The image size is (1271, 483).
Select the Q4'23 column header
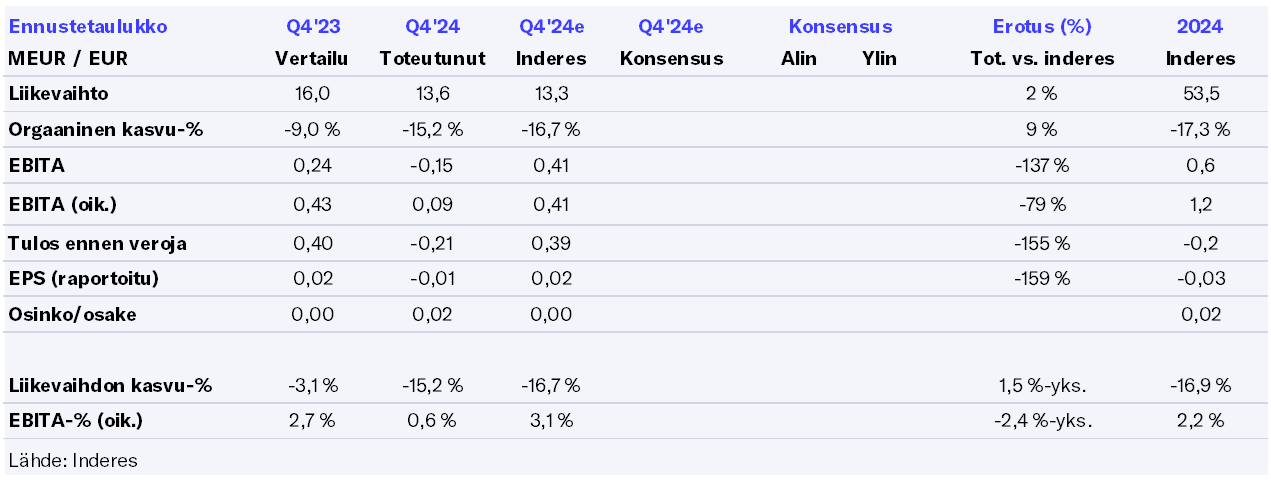pos(311,27)
